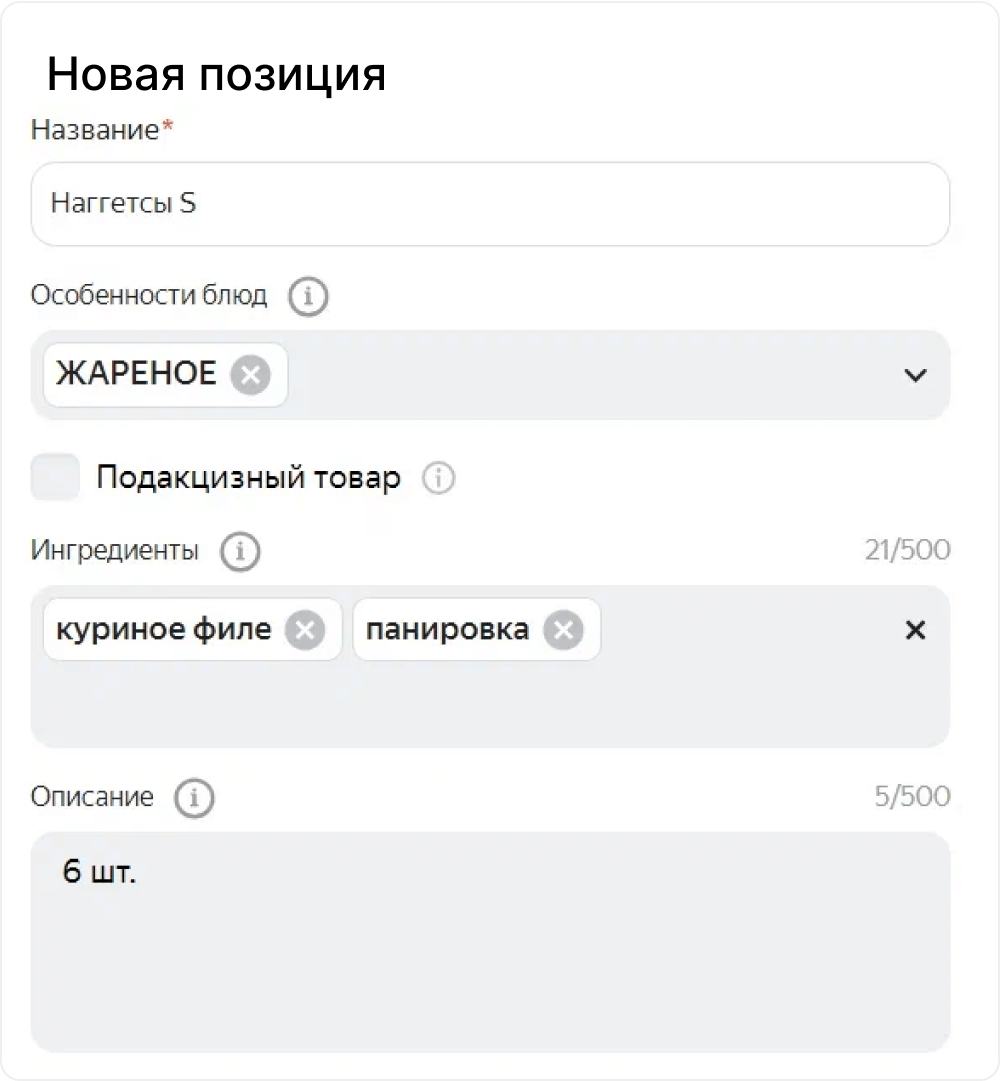Remove the ЖАРЕНОЕ tag
Viewport: 1000px width, 1081px height.
[250, 375]
